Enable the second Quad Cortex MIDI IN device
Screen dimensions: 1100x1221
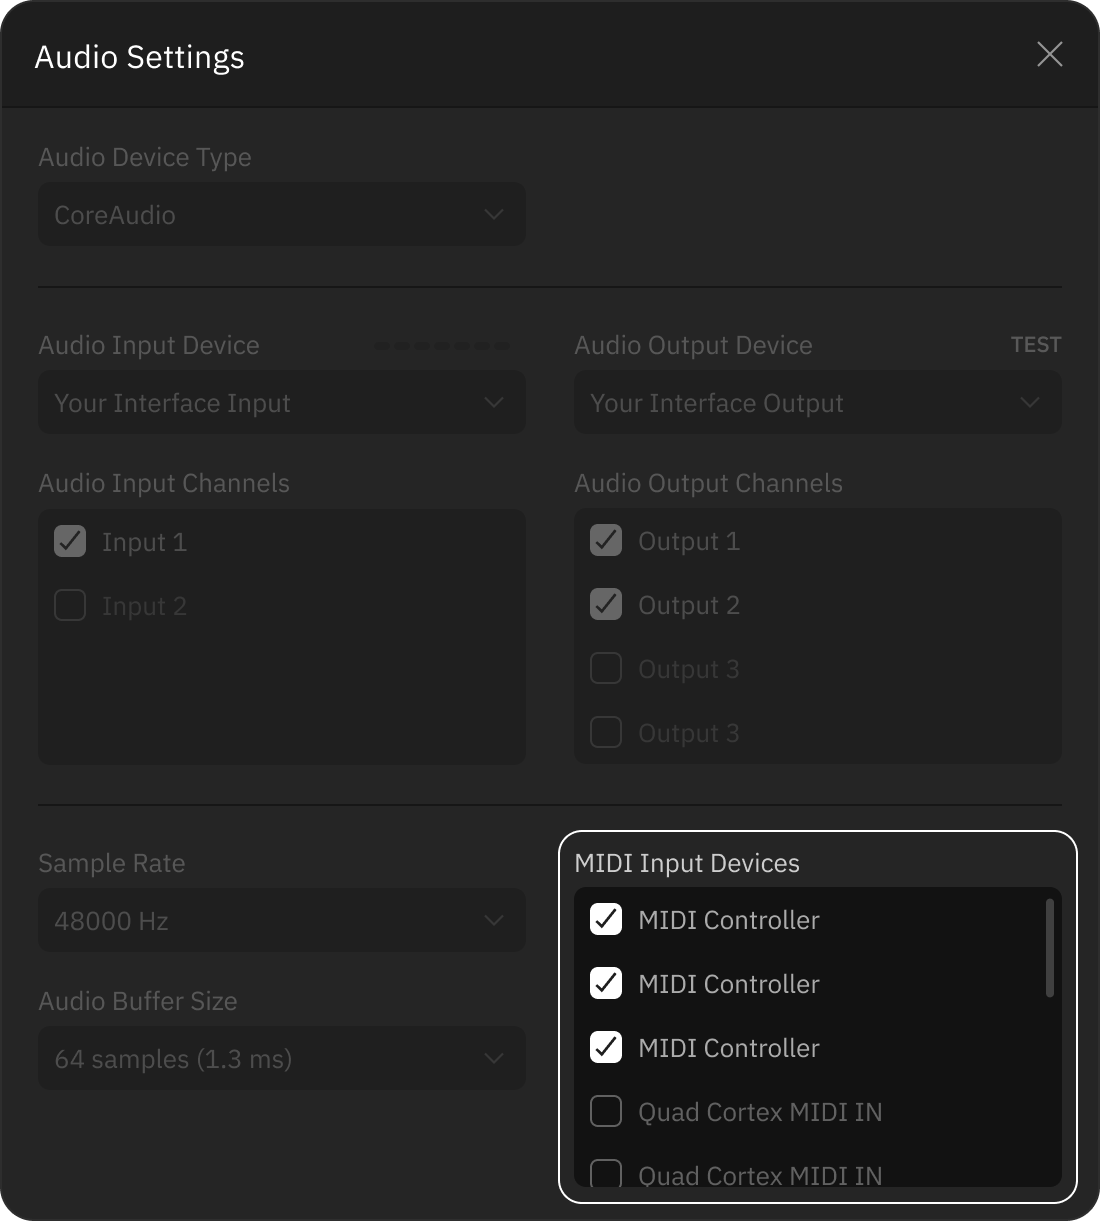605,1174
